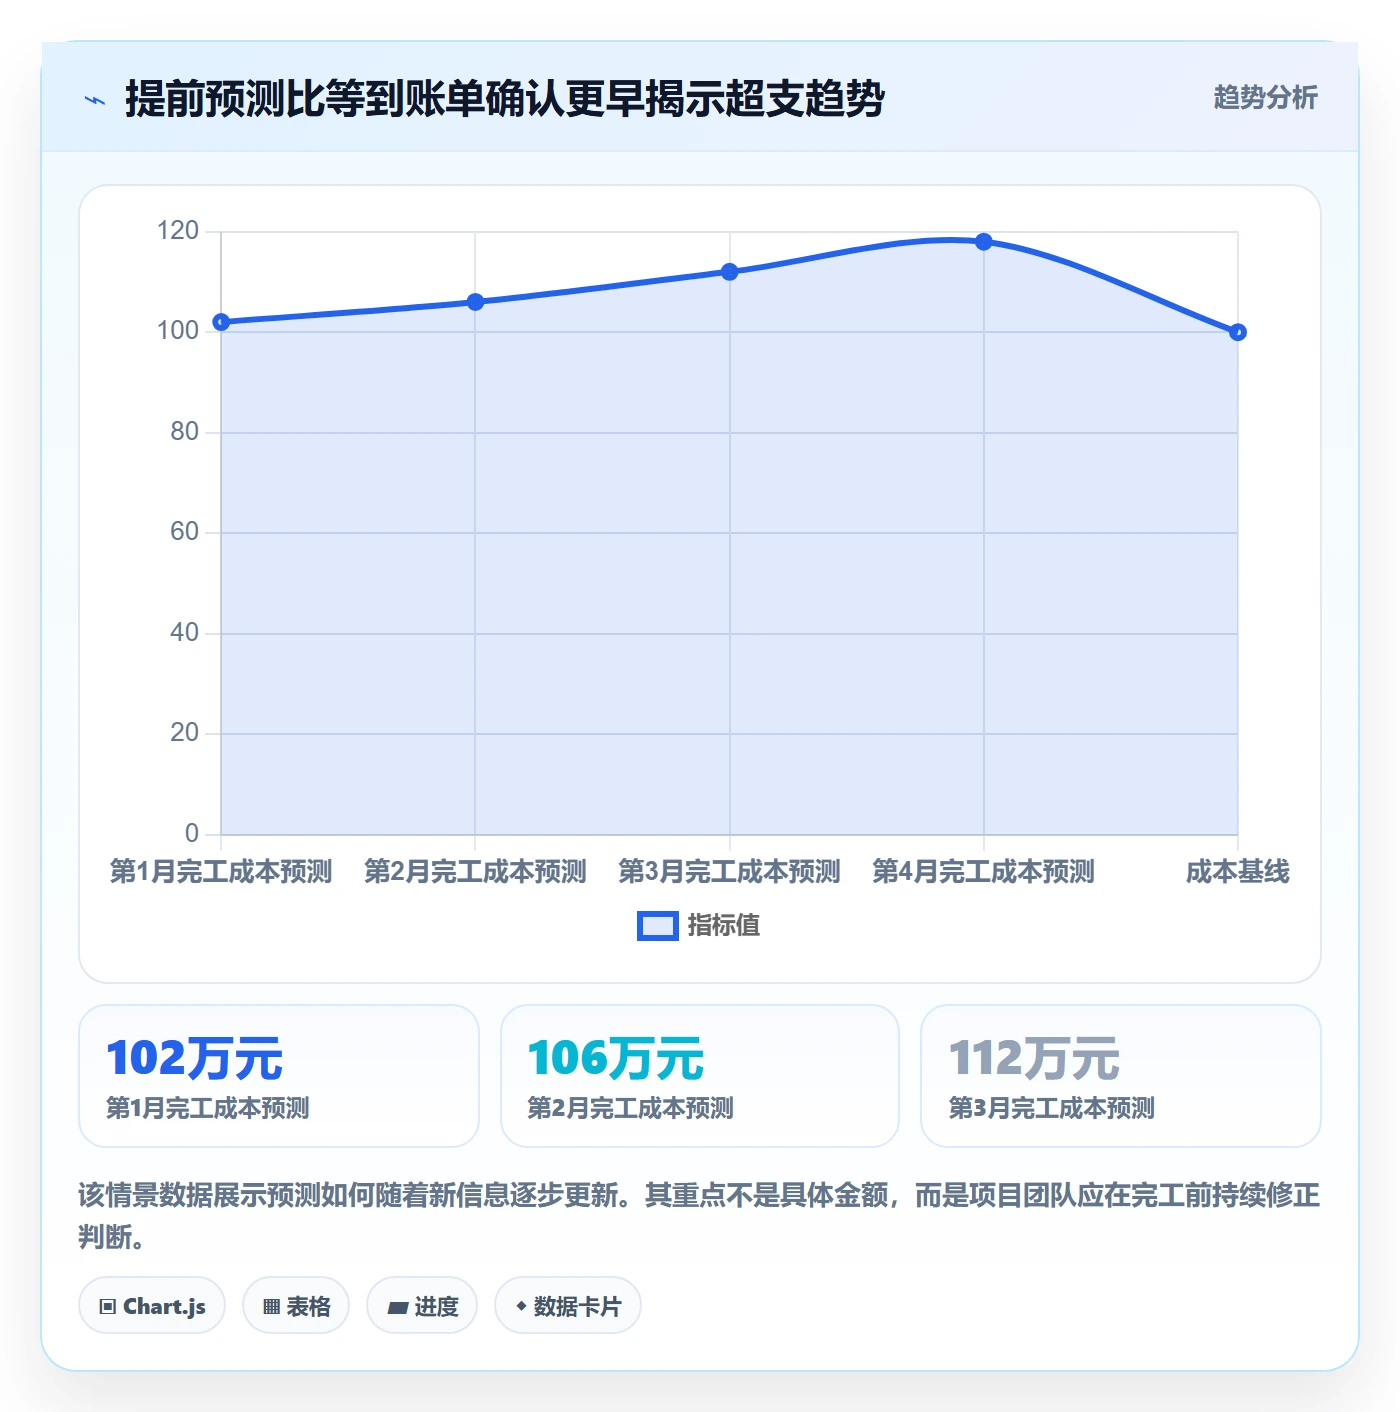Select the 进度 tag pill
Screen dimensions: 1400x1412
pyautogui.click(x=422, y=1305)
